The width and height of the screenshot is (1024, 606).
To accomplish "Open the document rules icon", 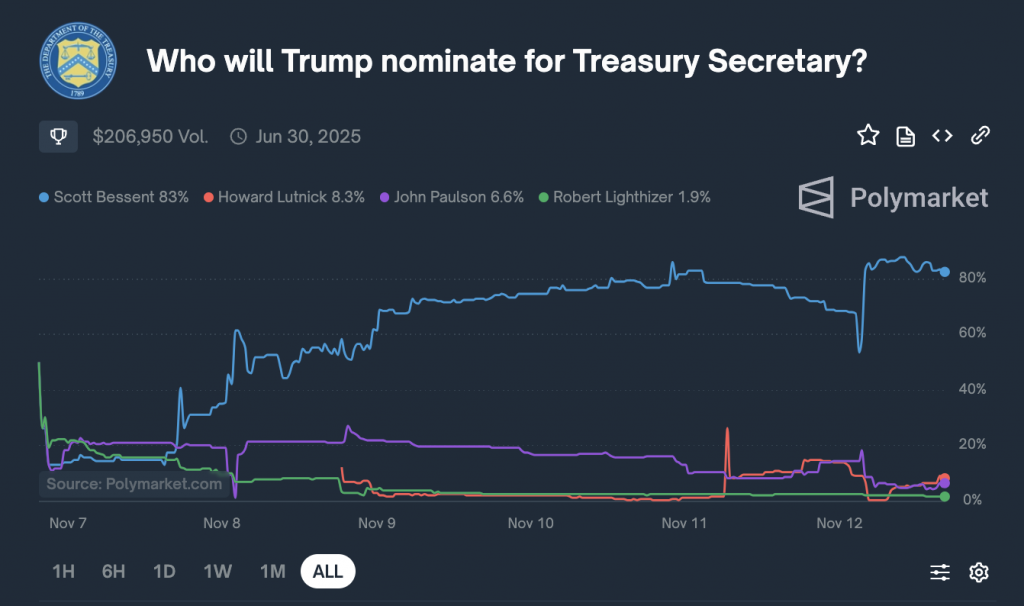I will click(905, 136).
